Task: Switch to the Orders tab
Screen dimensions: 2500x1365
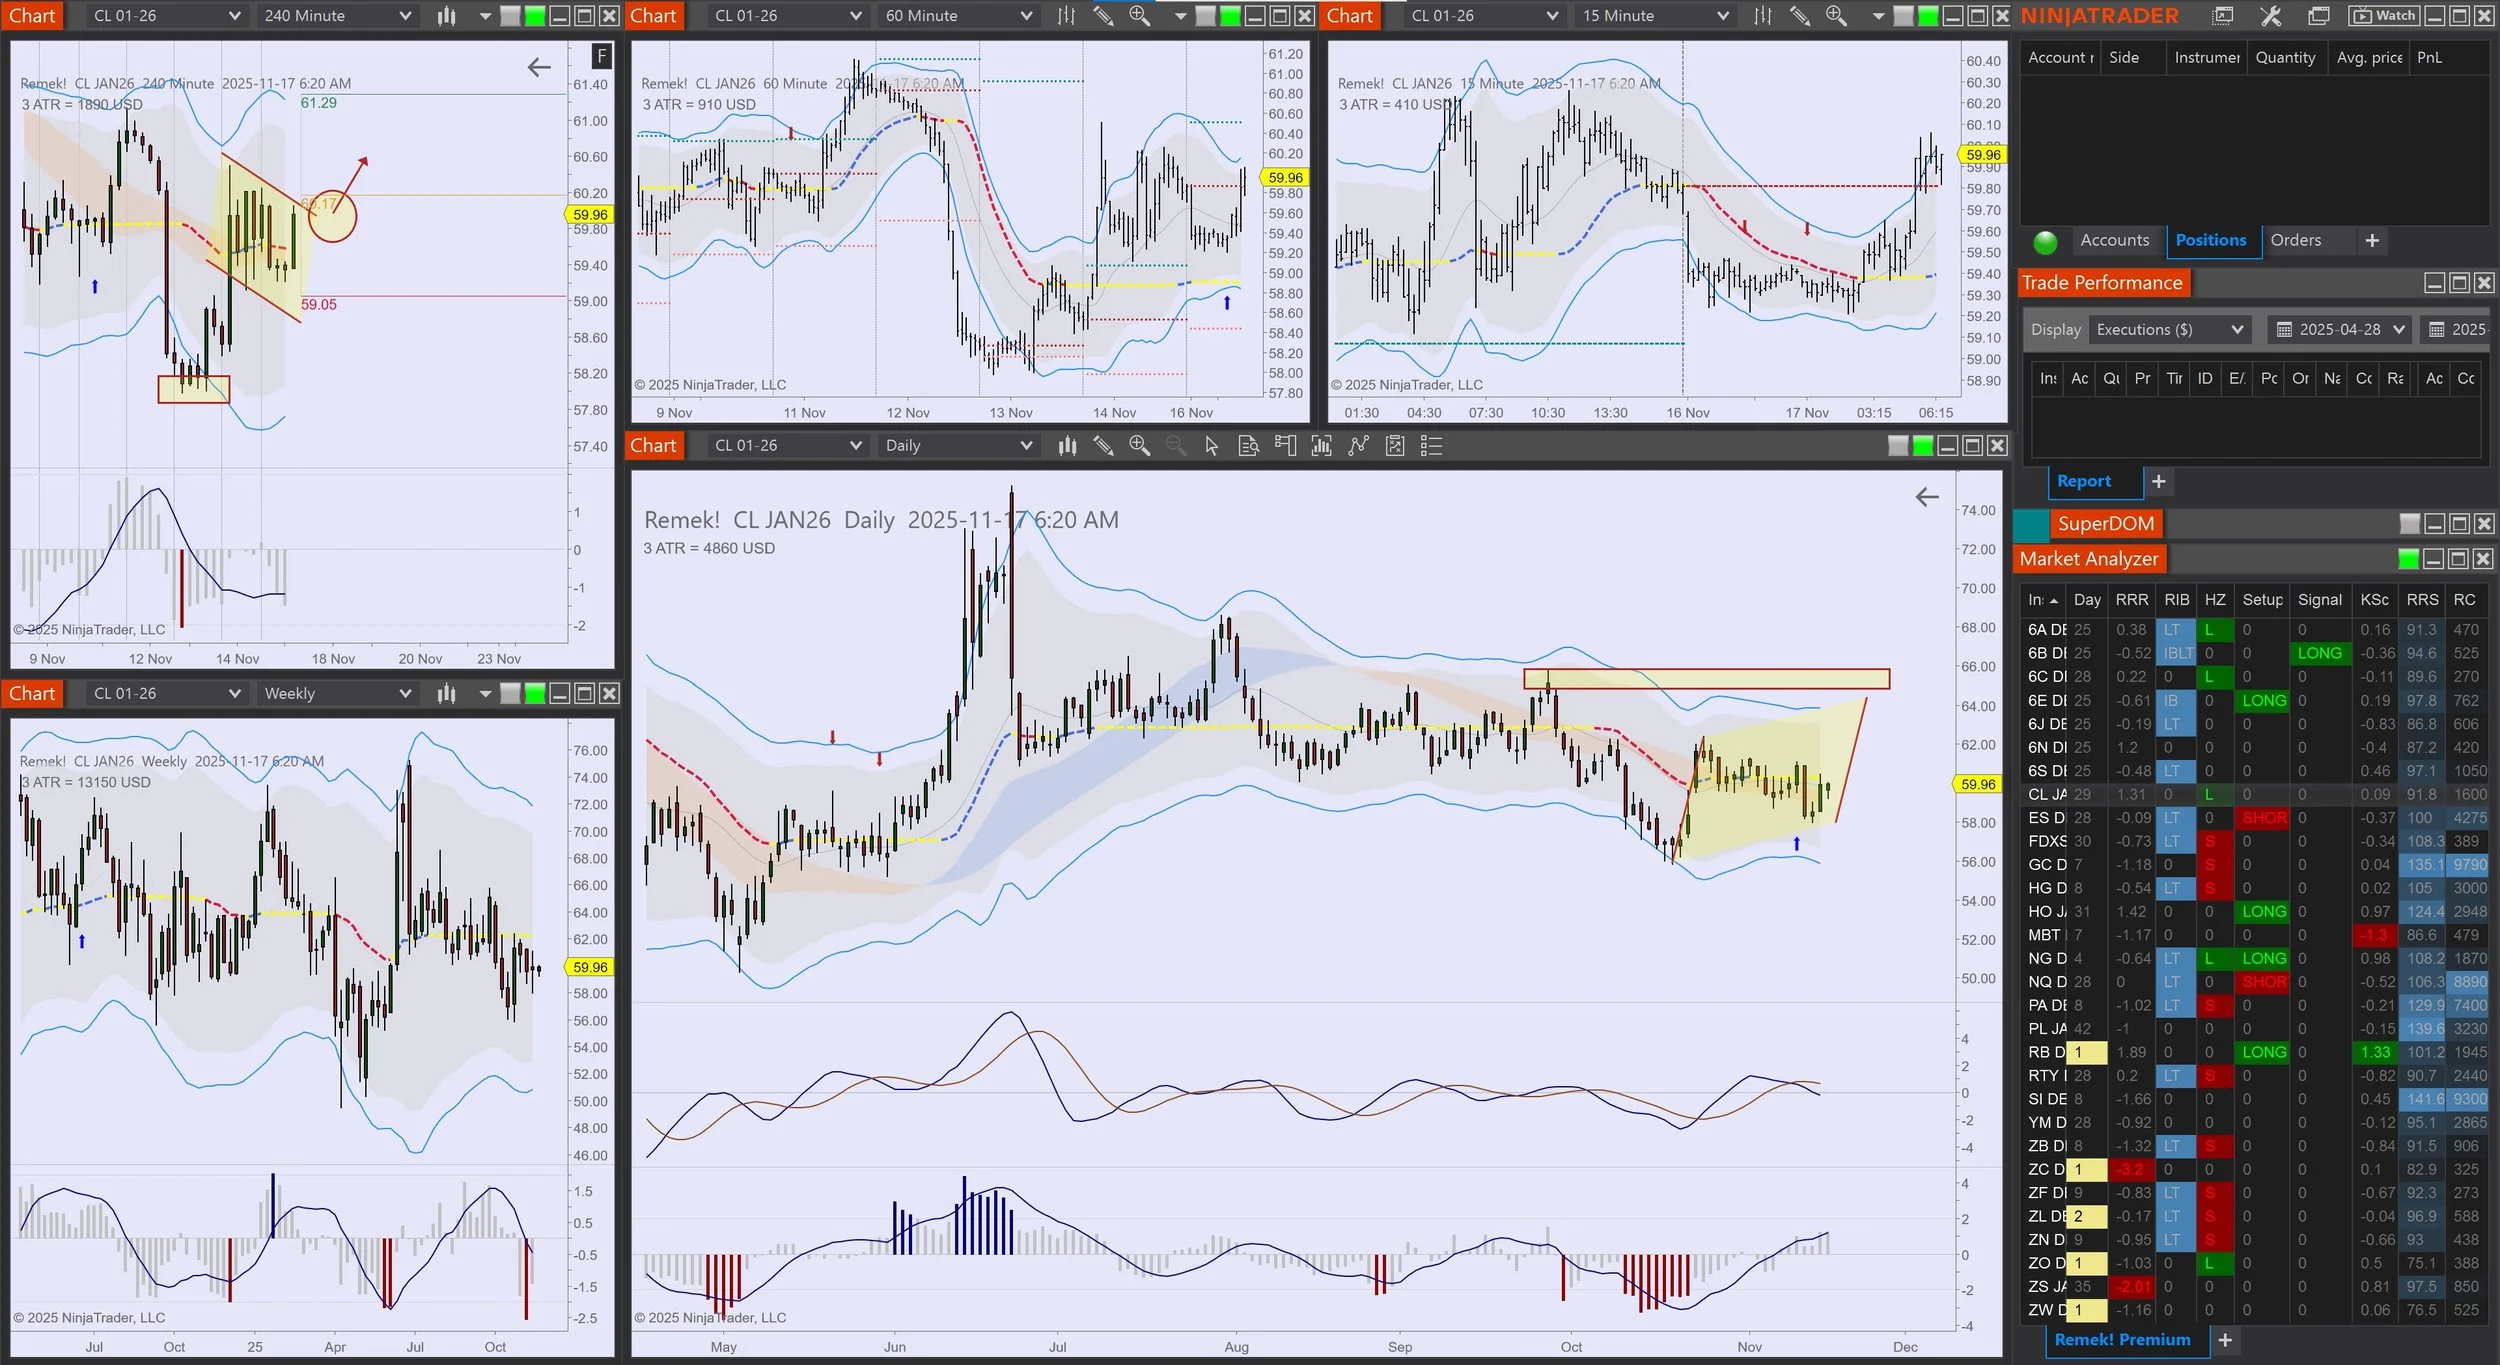Action: pos(2295,240)
